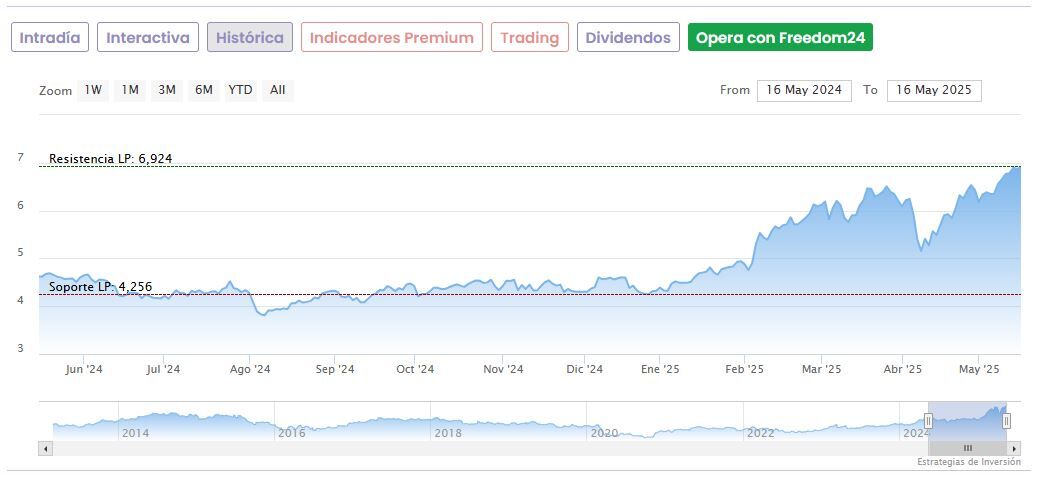Select the 1M zoom range
The image size is (1039, 477).
tap(130, 90)
